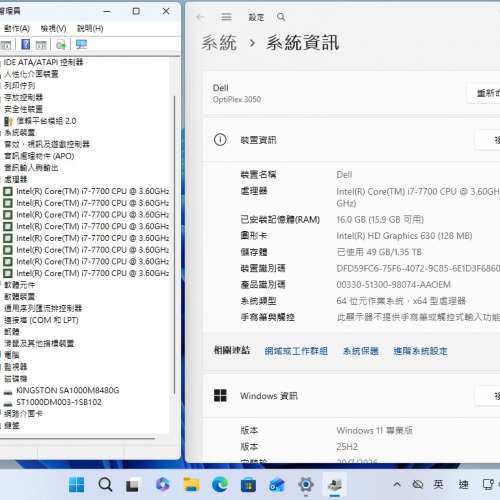Open Task View from the taskbar
500x500 pixels.
click(132, 485)
